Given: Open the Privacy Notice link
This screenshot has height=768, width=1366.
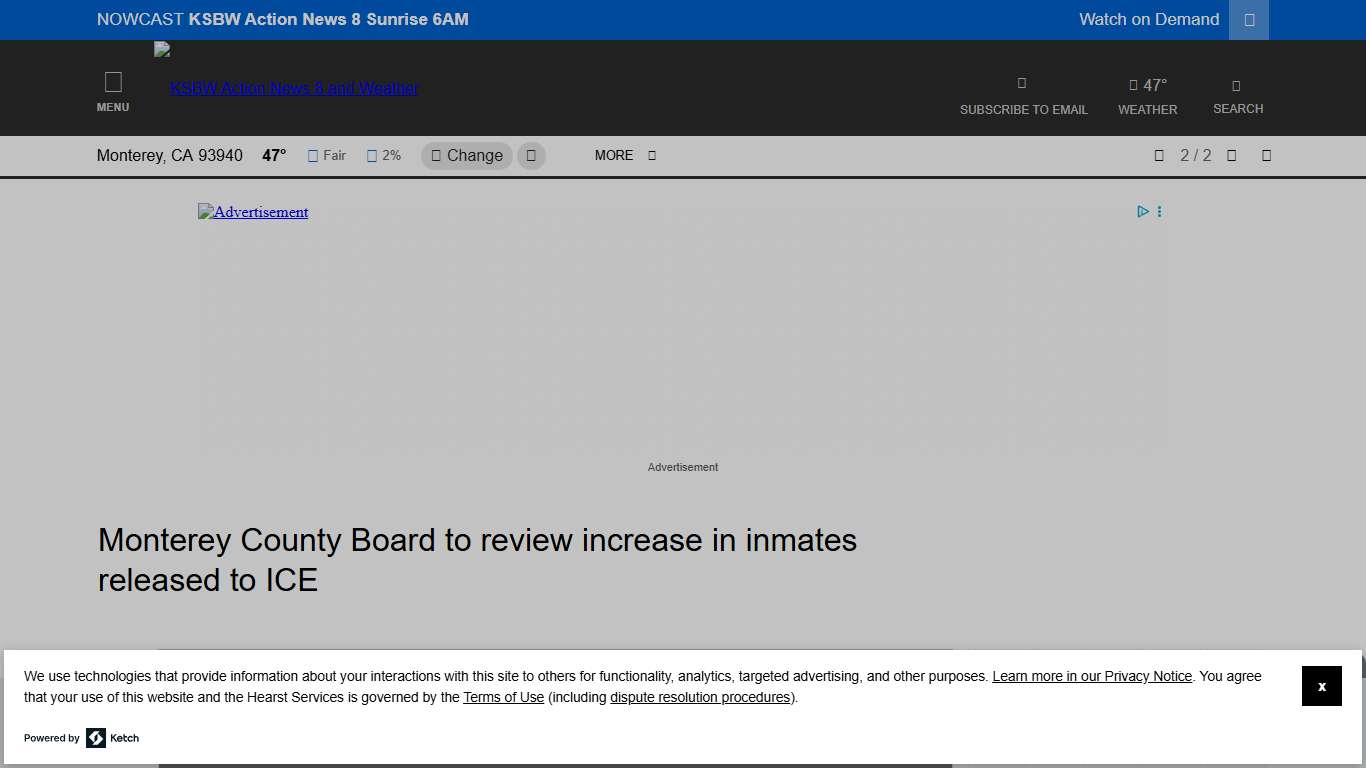Looking at the screenshot, I should click(x=1091, y=676).
